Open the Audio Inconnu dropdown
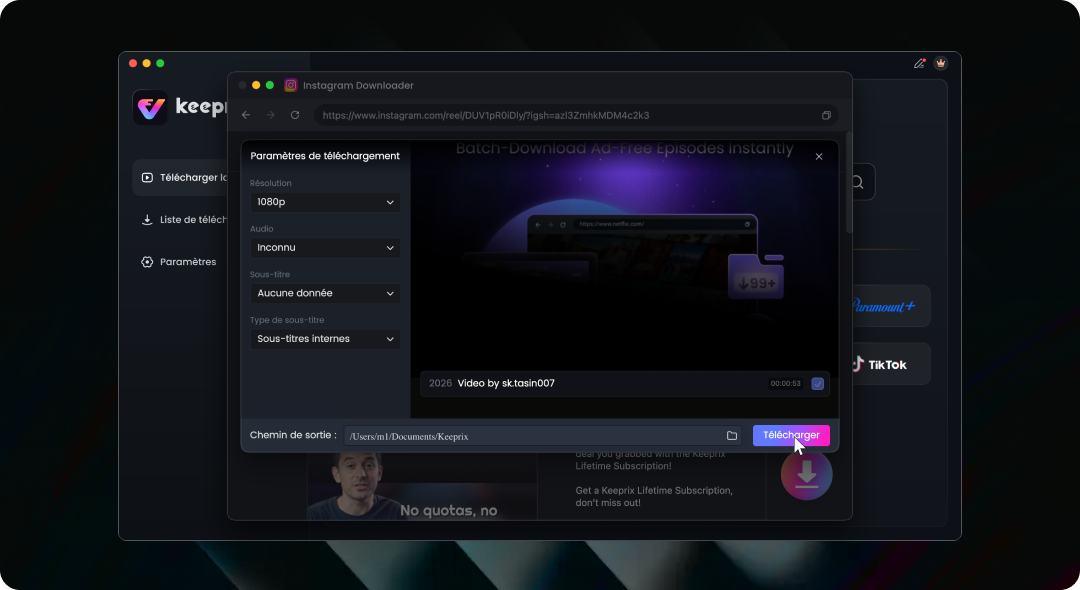 (x=325, y=247)
